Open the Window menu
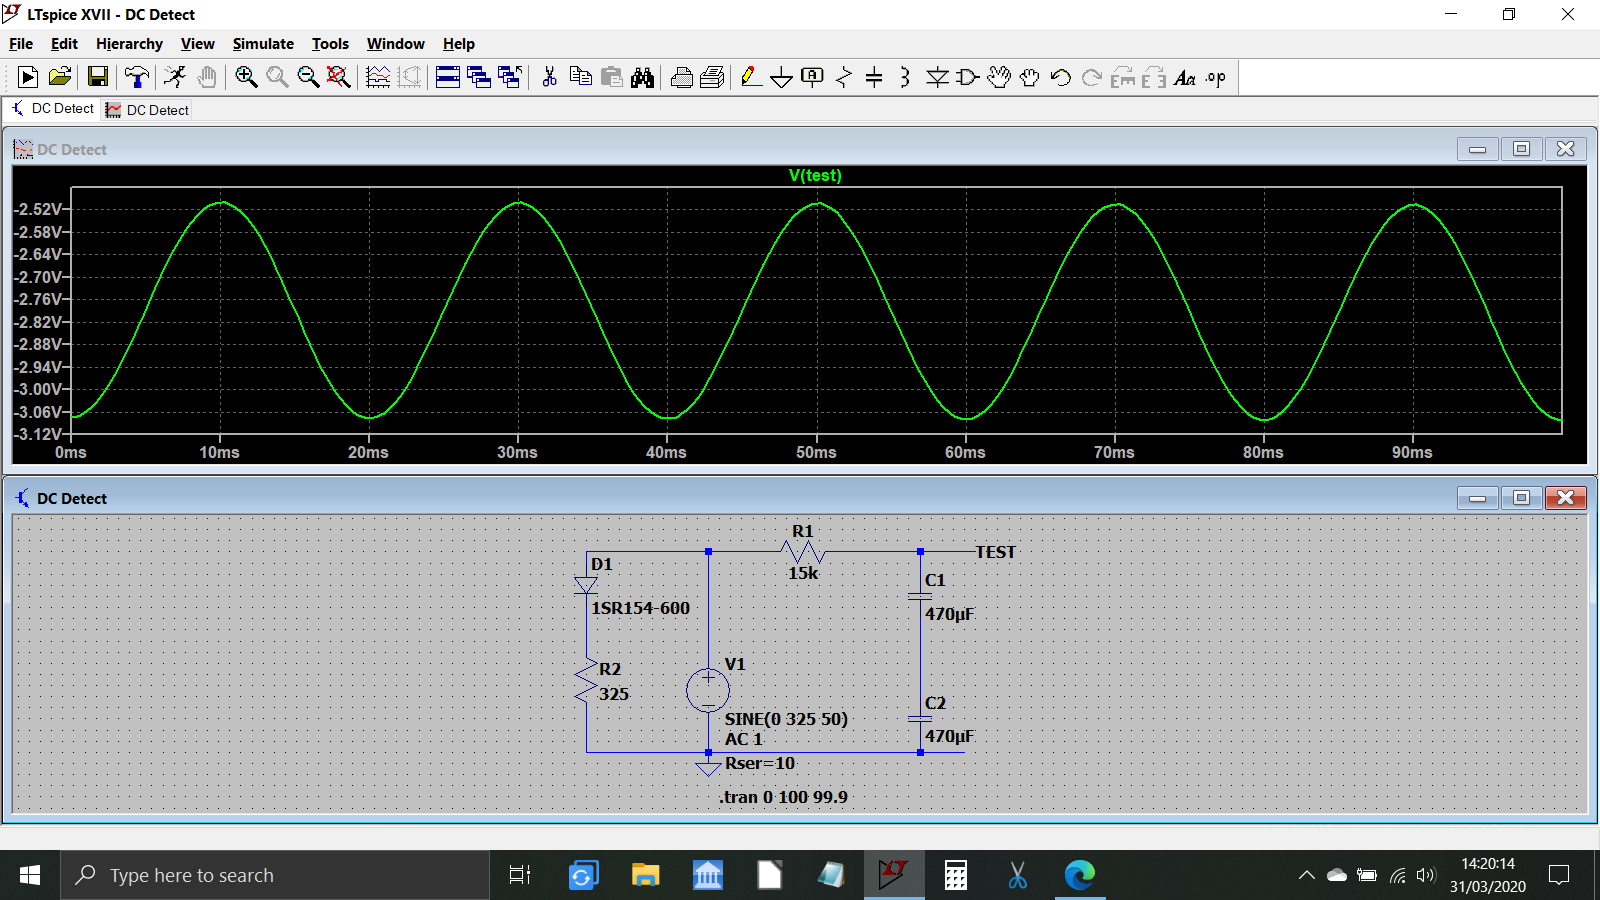1600x900 pixels. [395, 44]
